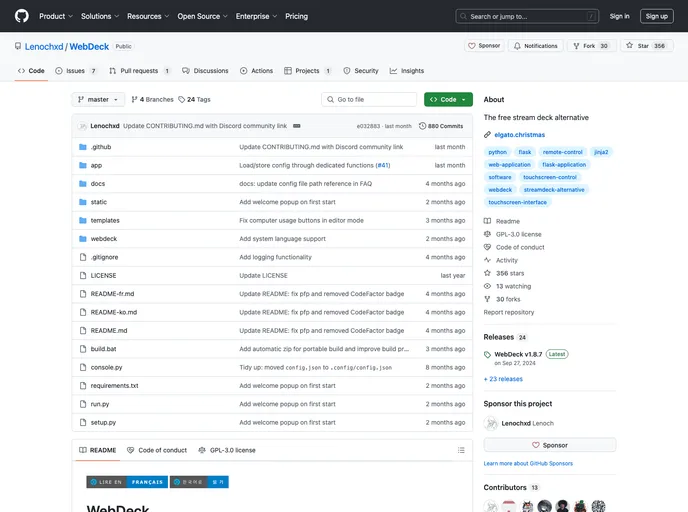Click the file icon beside setup.py
The image size is (688, 512).
82,422
